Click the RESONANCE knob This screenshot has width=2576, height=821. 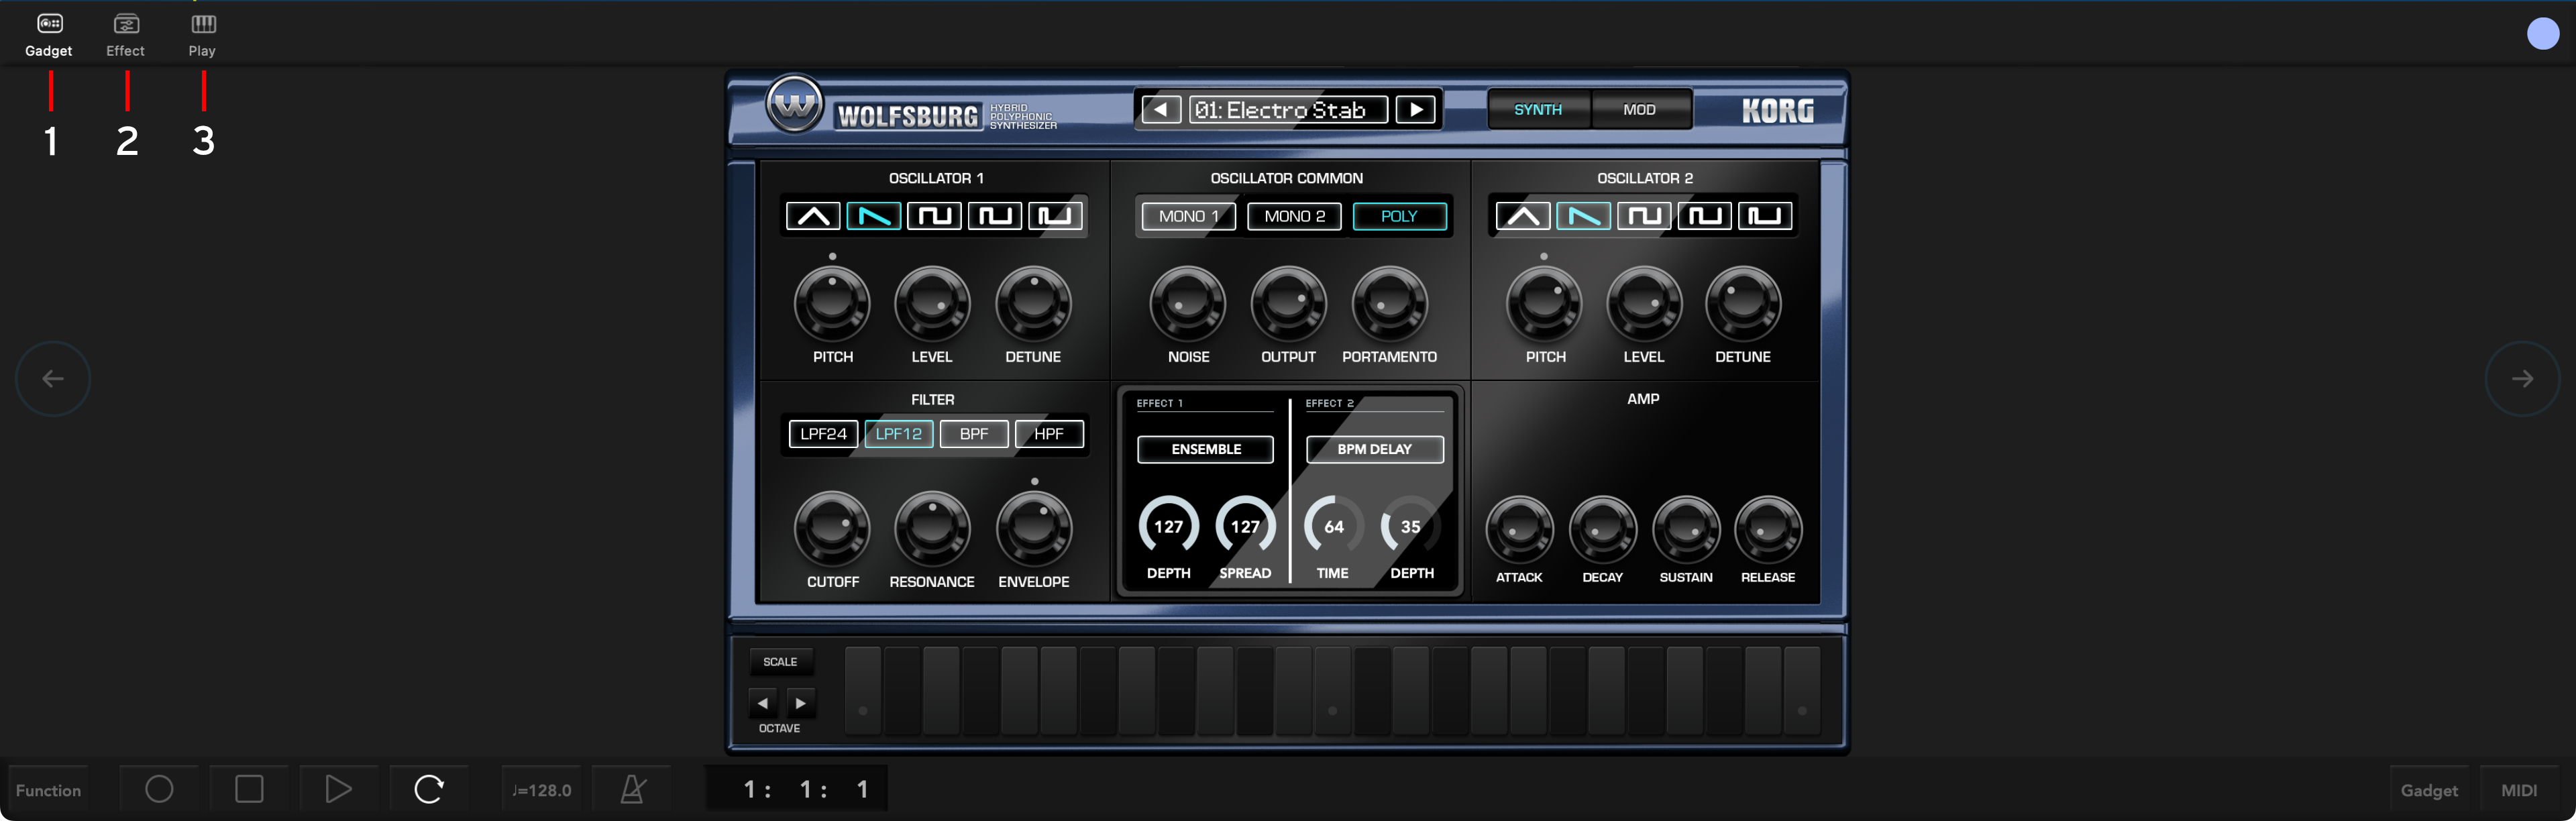click(932, 528)
